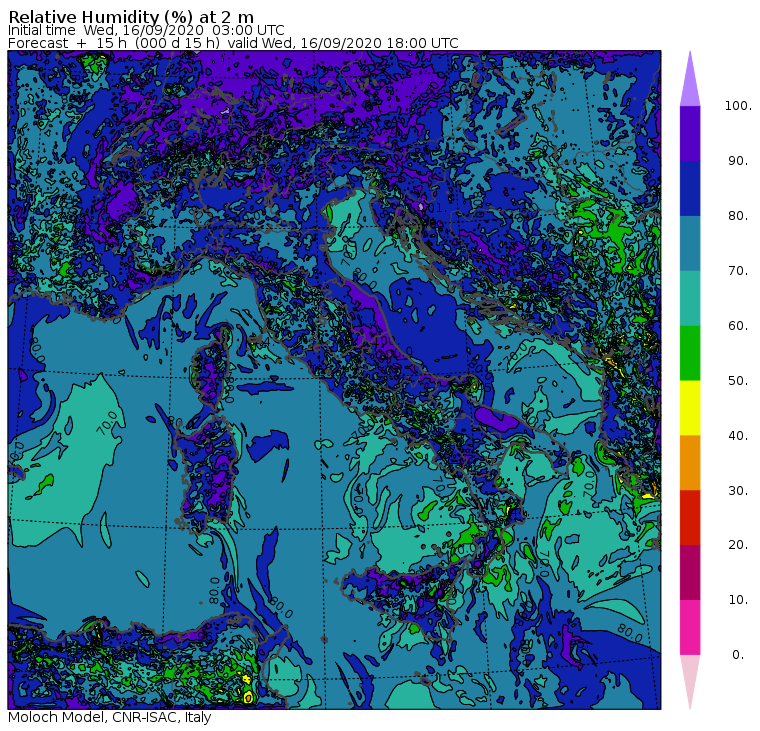
Task: Click the violet oval humidity patch over Puglia
Action: coord(496,419)
